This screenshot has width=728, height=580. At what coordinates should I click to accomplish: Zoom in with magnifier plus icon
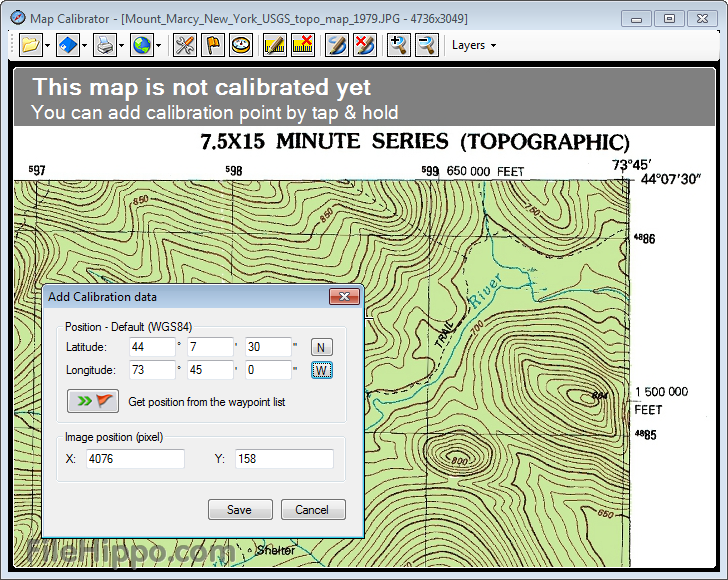point(398,46)
